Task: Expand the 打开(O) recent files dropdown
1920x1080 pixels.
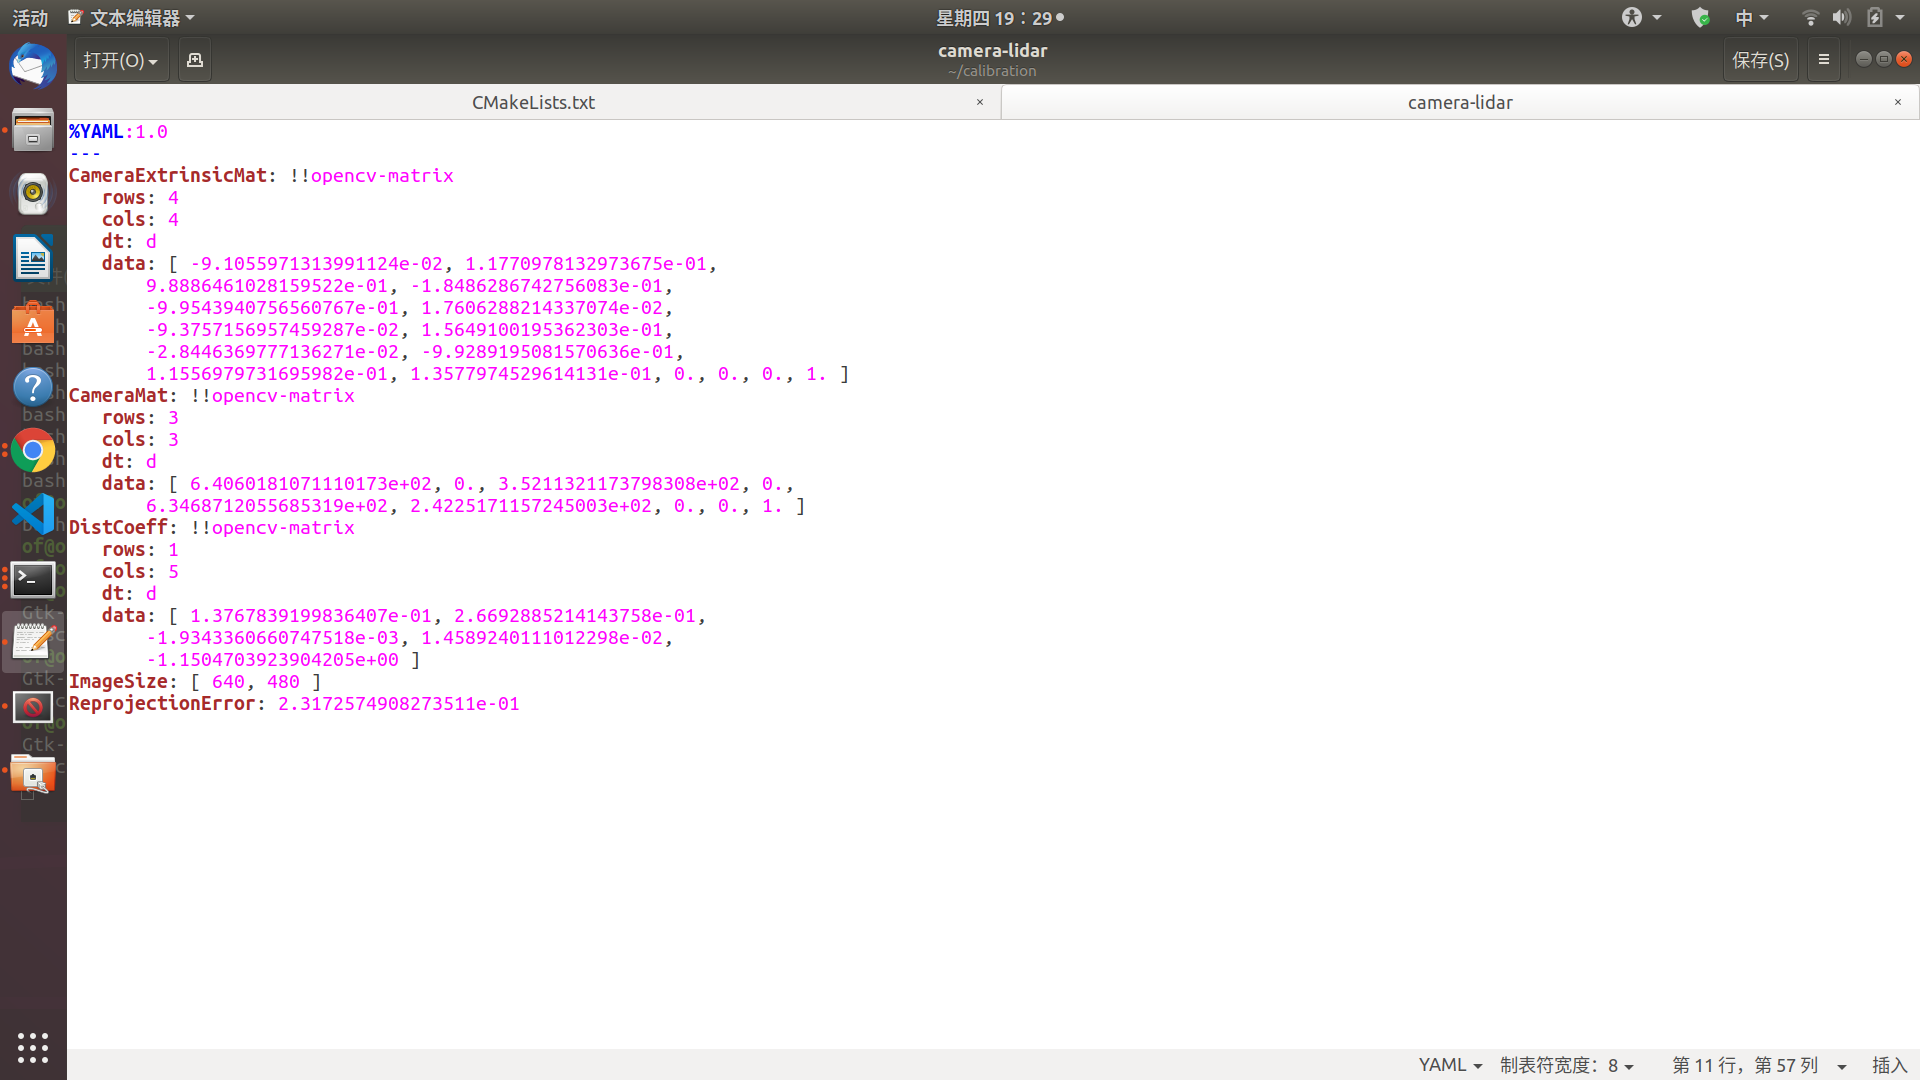Action: point(121,60)
